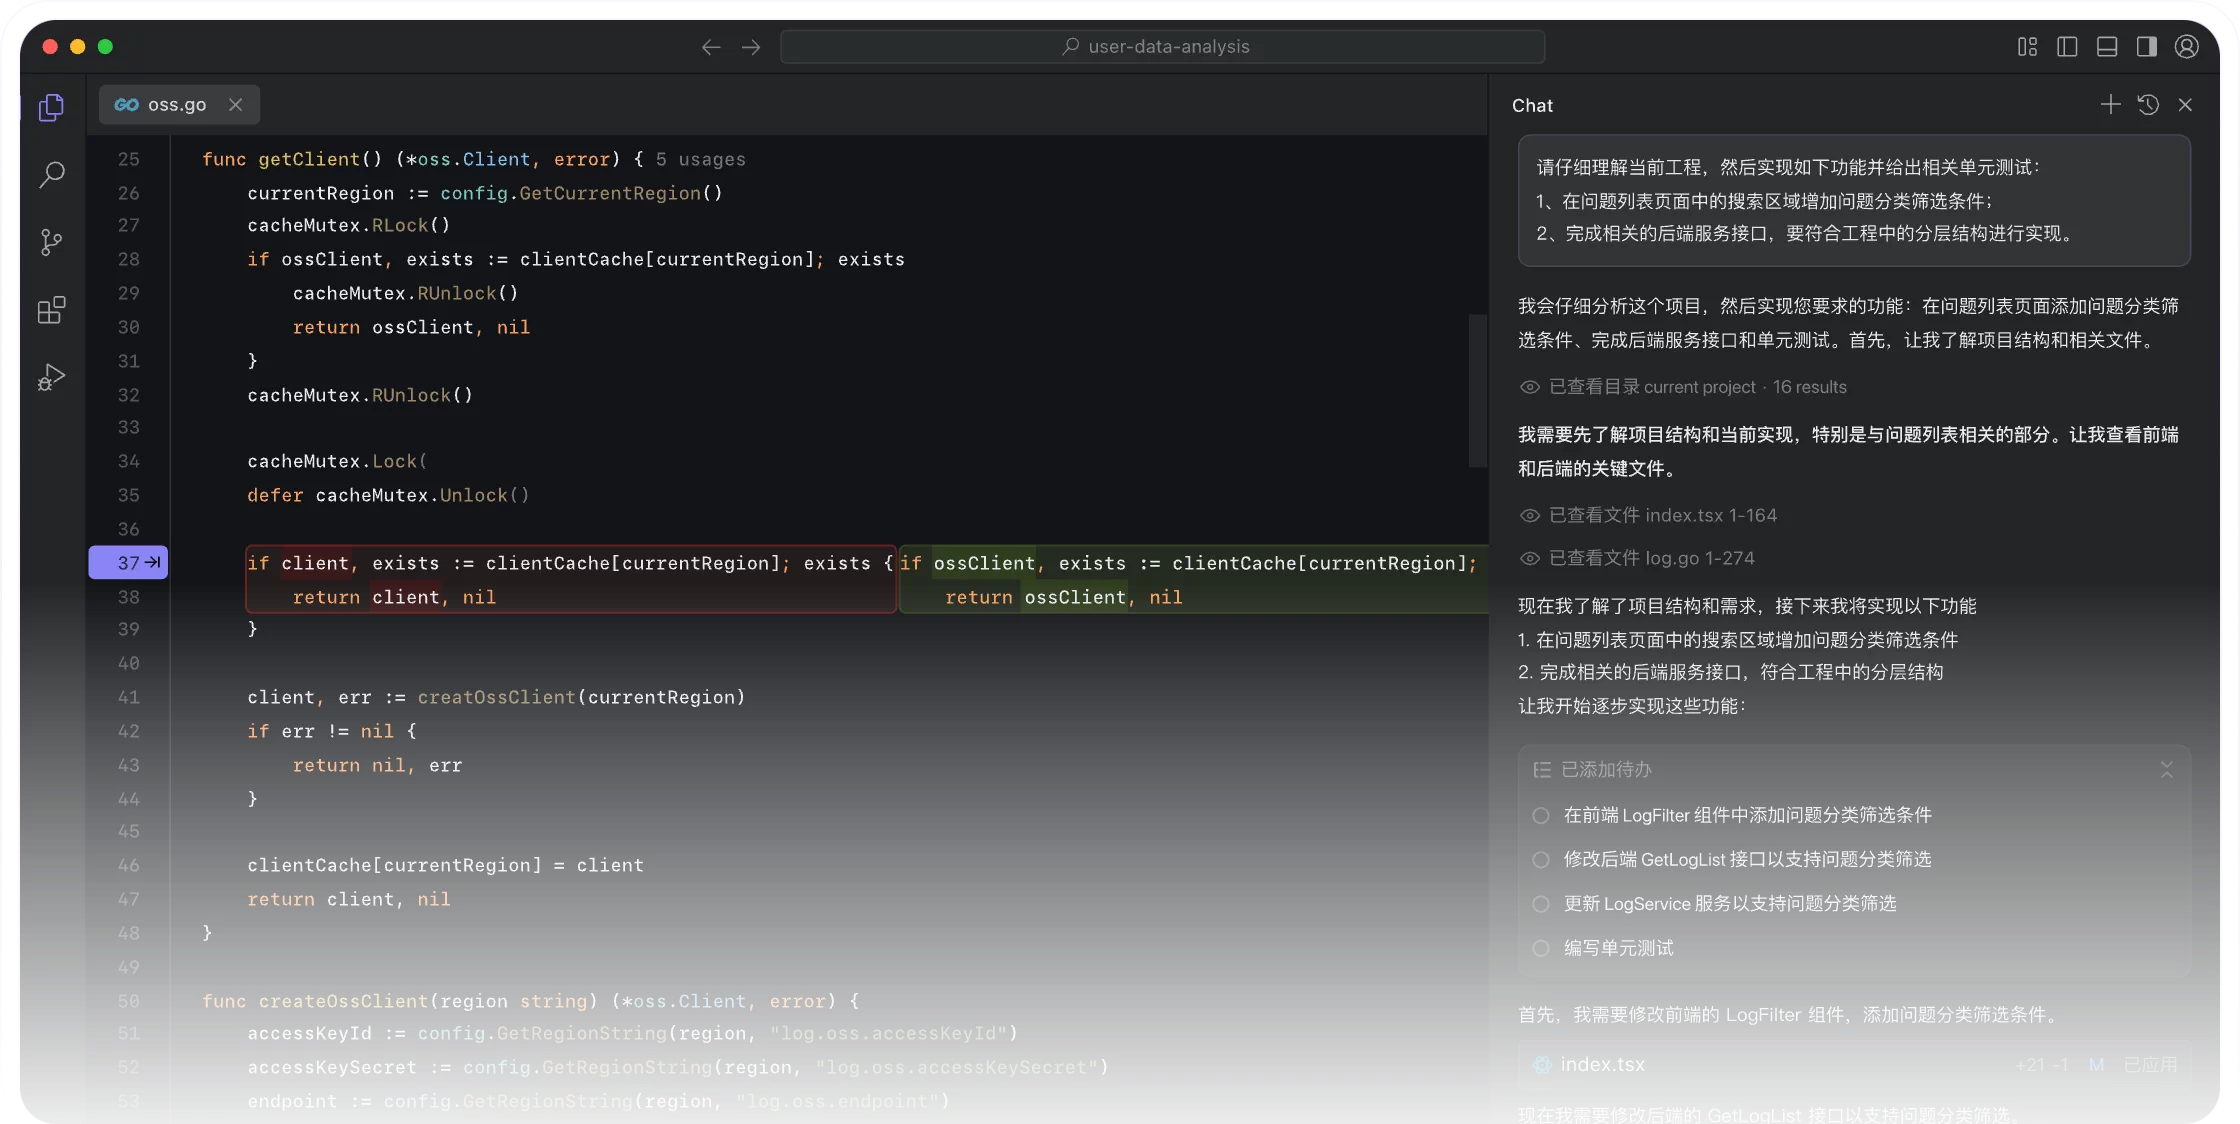Open the Extensions panel icon

(51, 310)
